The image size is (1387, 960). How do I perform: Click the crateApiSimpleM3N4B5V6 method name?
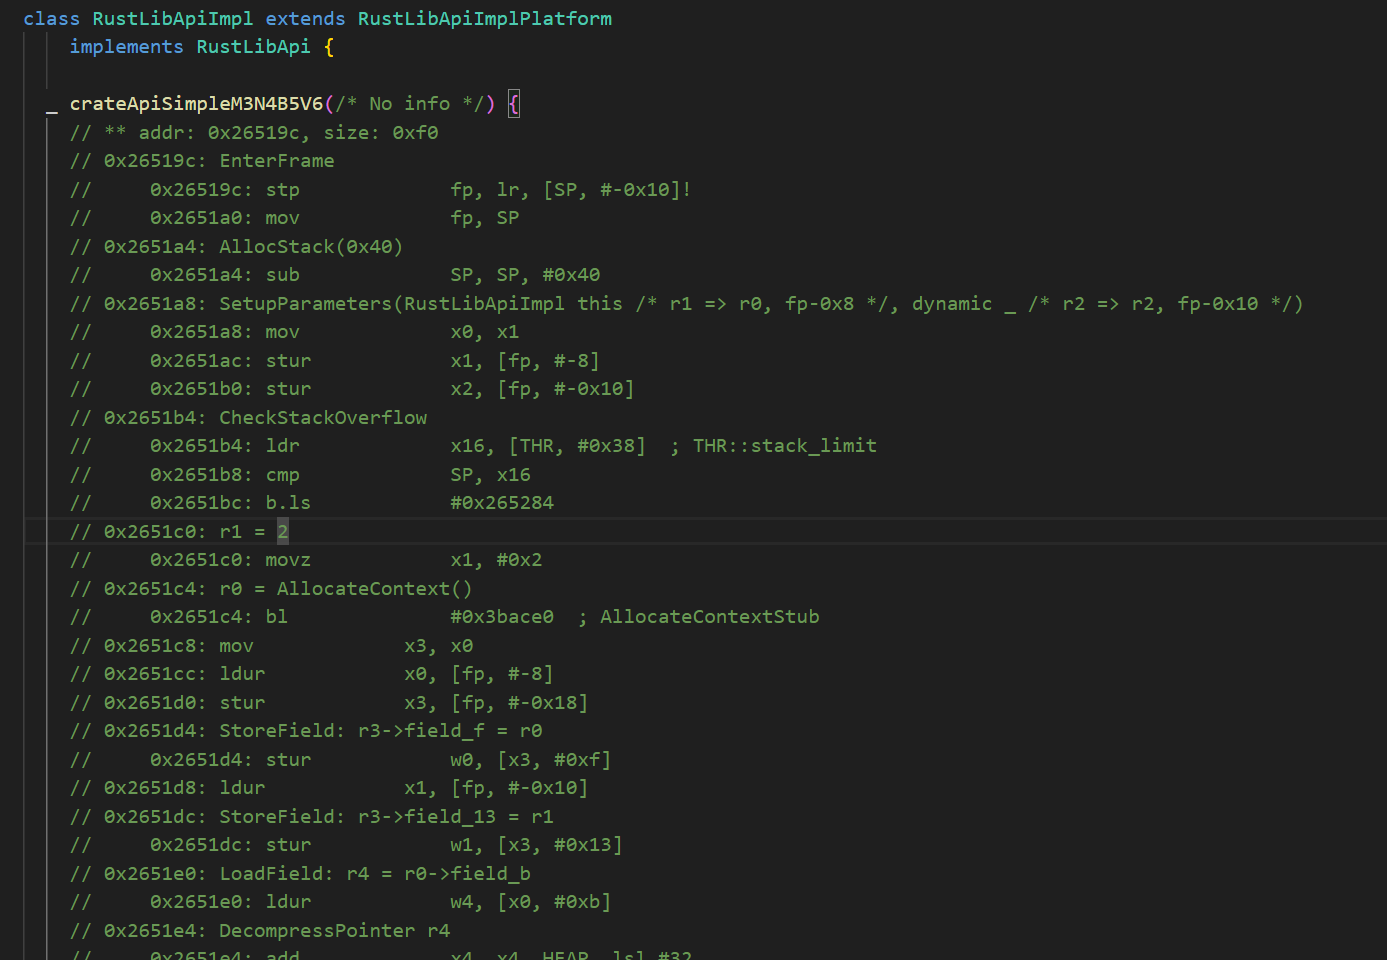[196, 104]
